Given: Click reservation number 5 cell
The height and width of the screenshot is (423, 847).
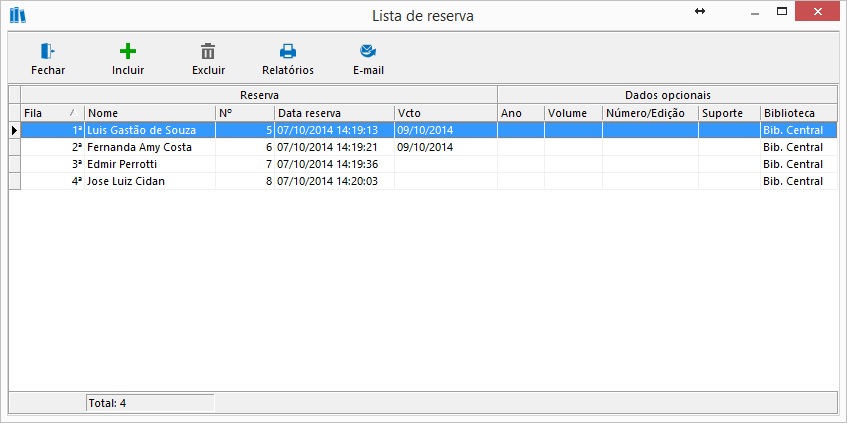Looking at the screenshot, I should pos(245,130).
